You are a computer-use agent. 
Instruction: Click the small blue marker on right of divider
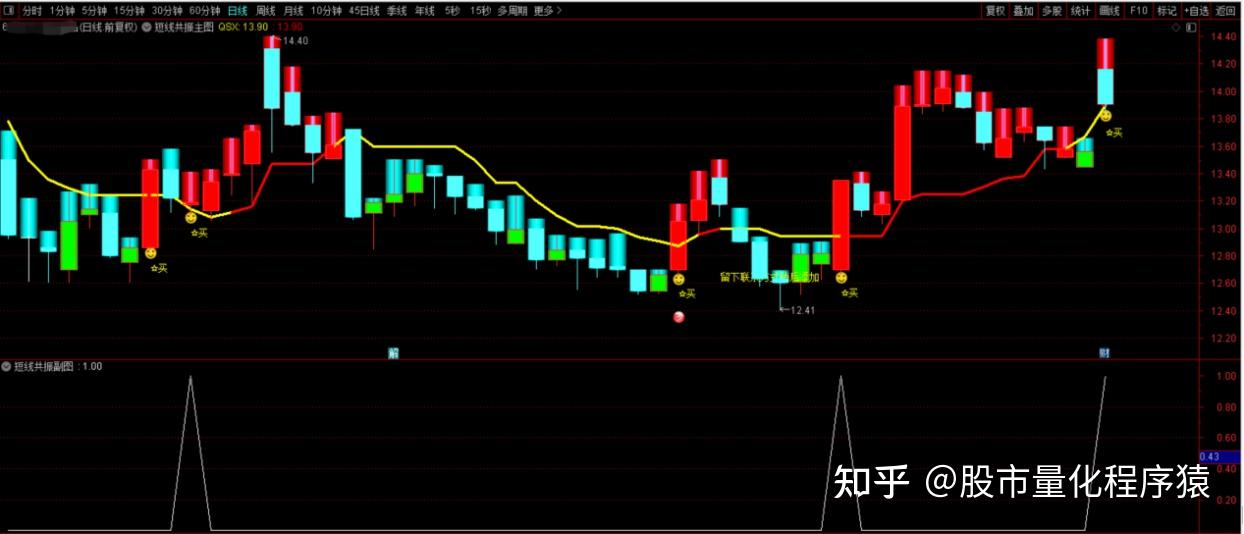point(1105,353)
